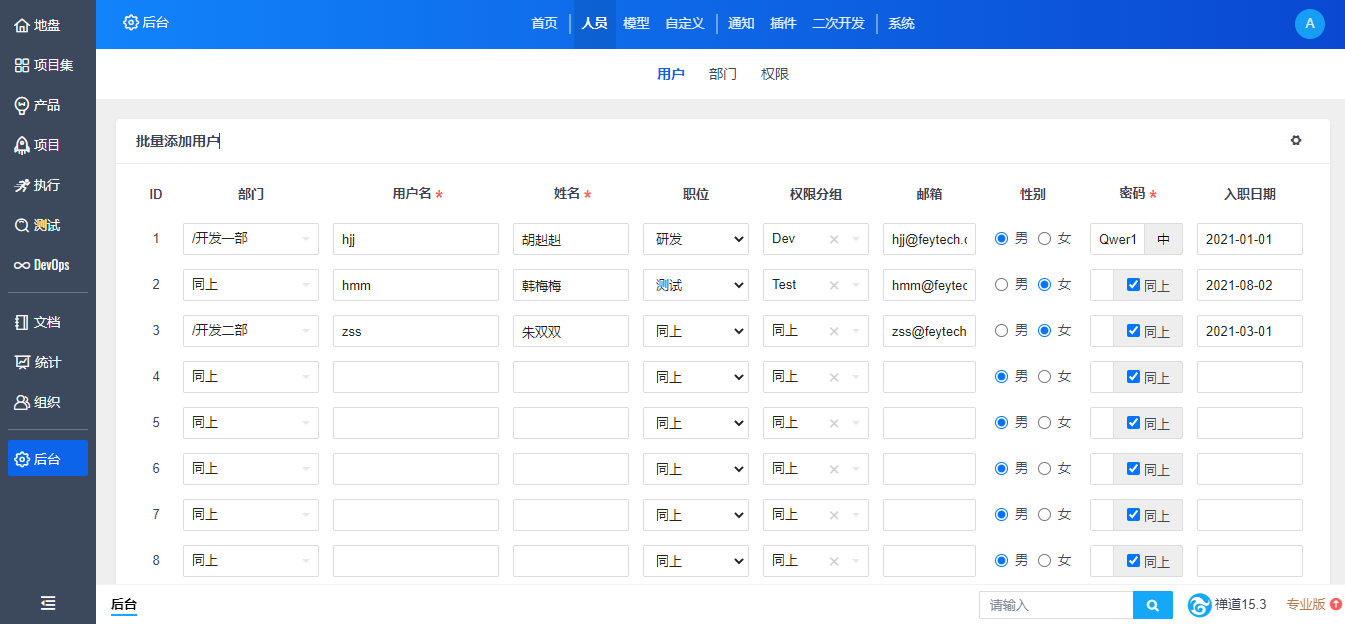Select 女 radio for row 4
This screenshot has height=624, width=1345.
[1045, 376]
